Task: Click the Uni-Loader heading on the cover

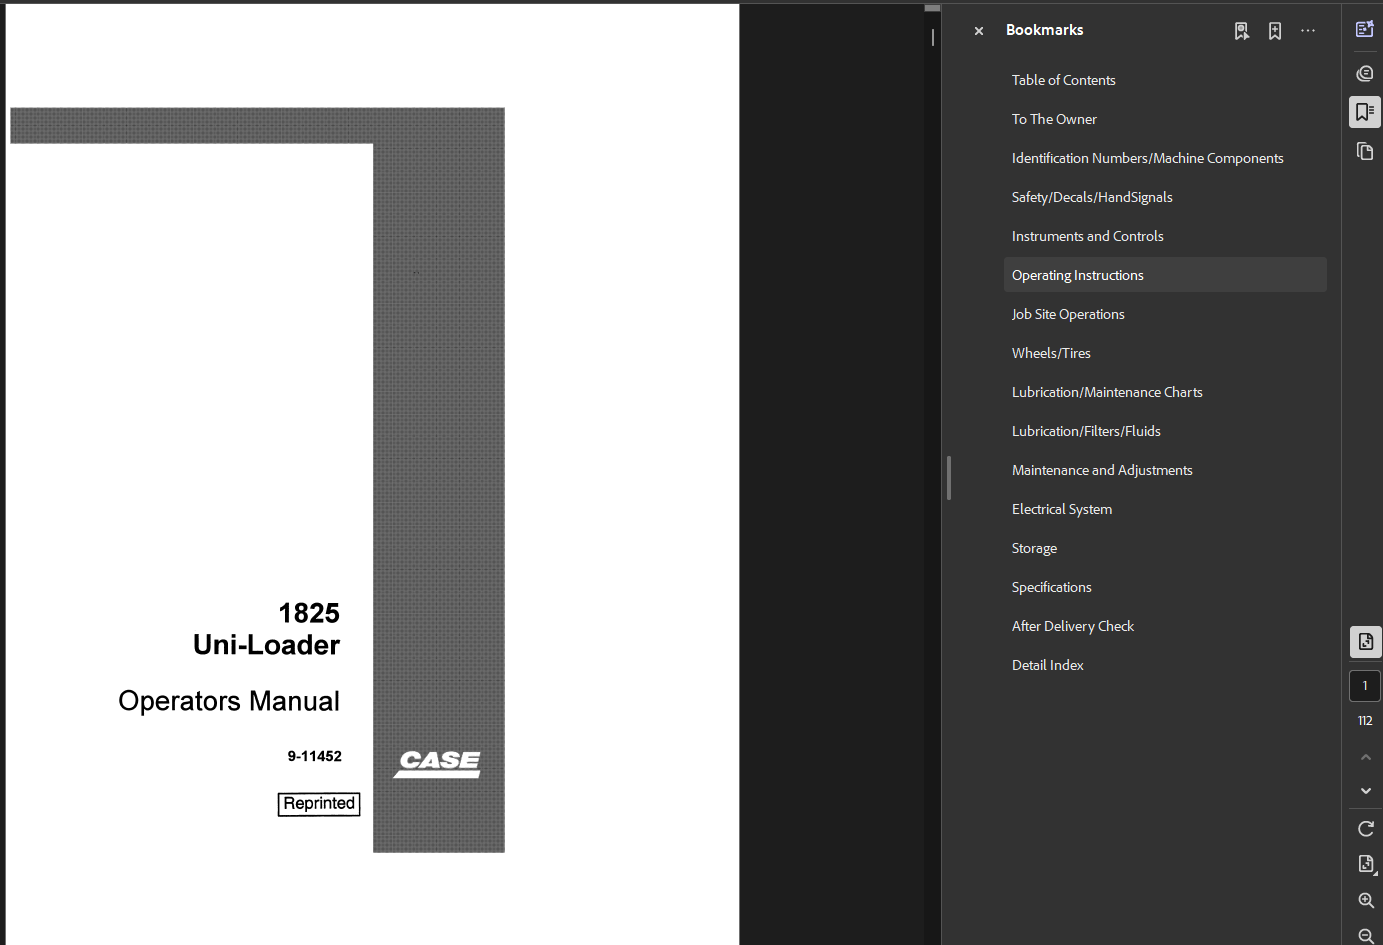Action: [266, 645]
